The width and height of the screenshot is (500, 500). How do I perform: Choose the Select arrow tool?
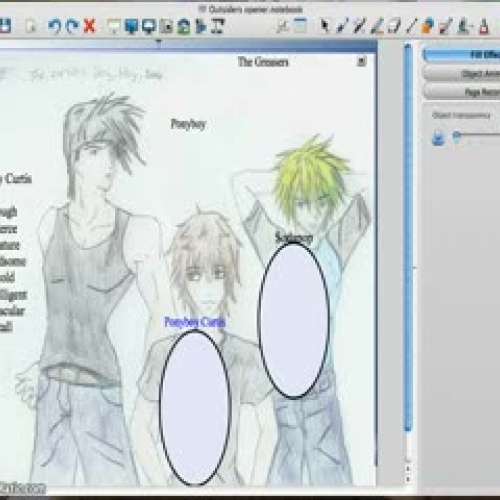pyautogui.click(x=324, y=26)
